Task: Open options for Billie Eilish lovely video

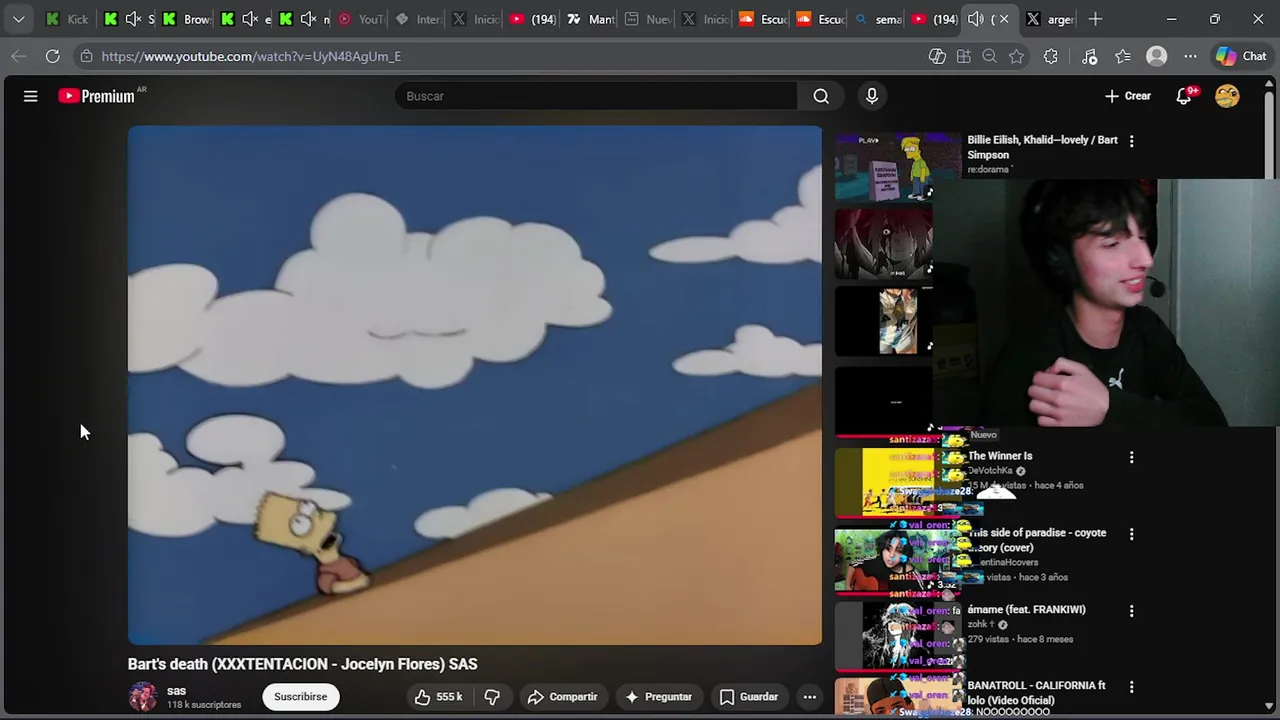Action: (x=1132, y=141)
